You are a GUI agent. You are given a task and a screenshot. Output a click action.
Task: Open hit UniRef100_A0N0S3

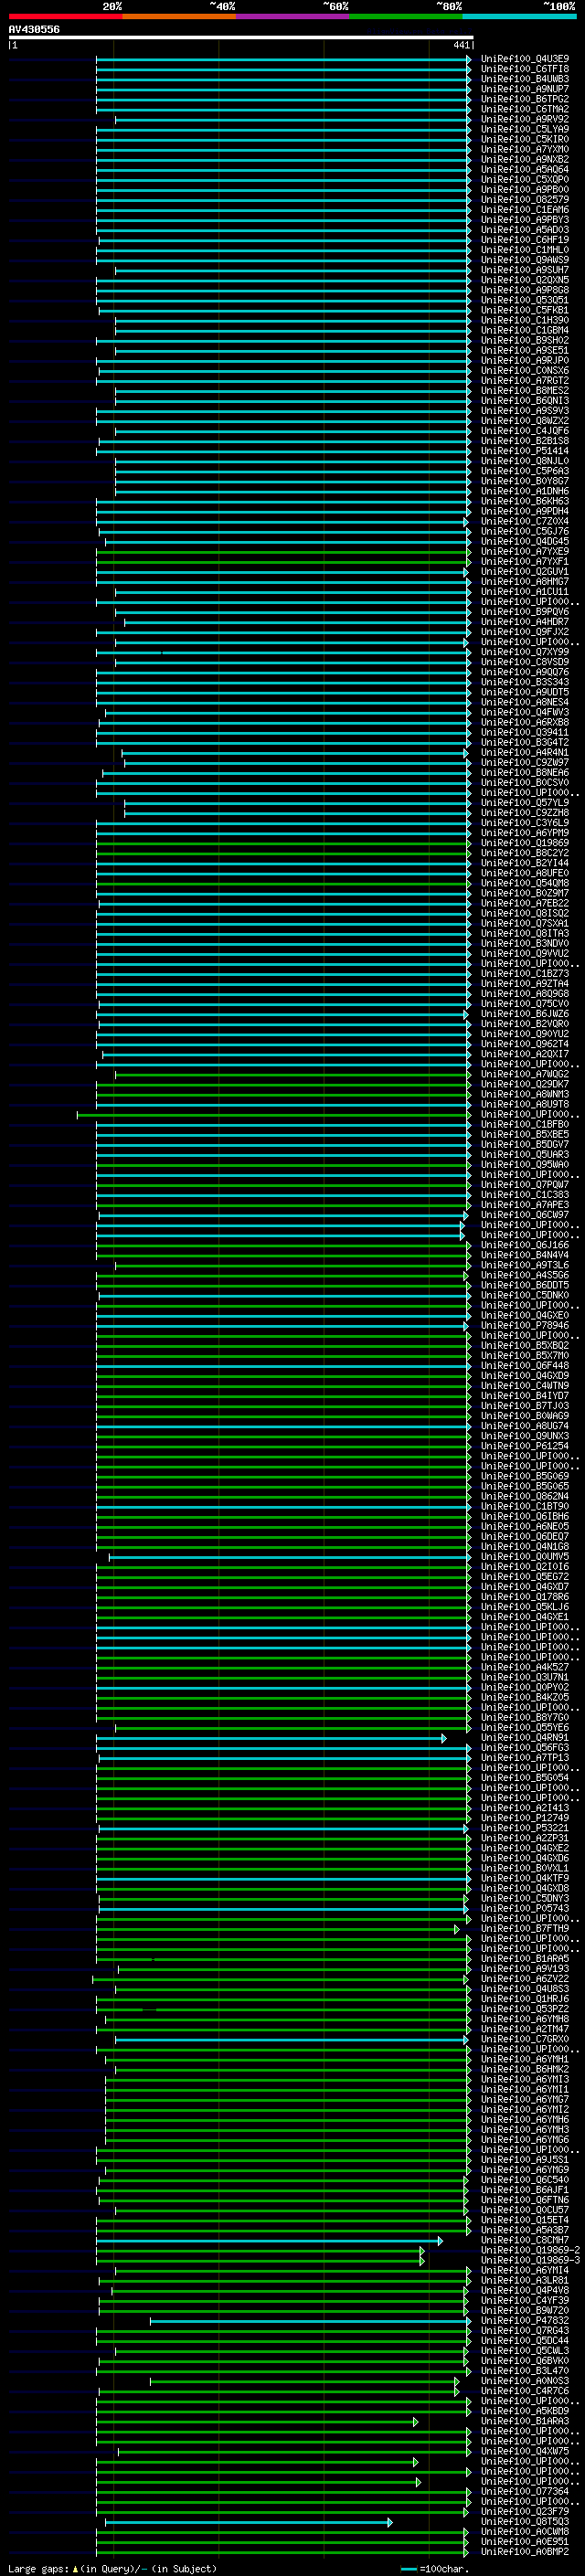[525, 2380]
